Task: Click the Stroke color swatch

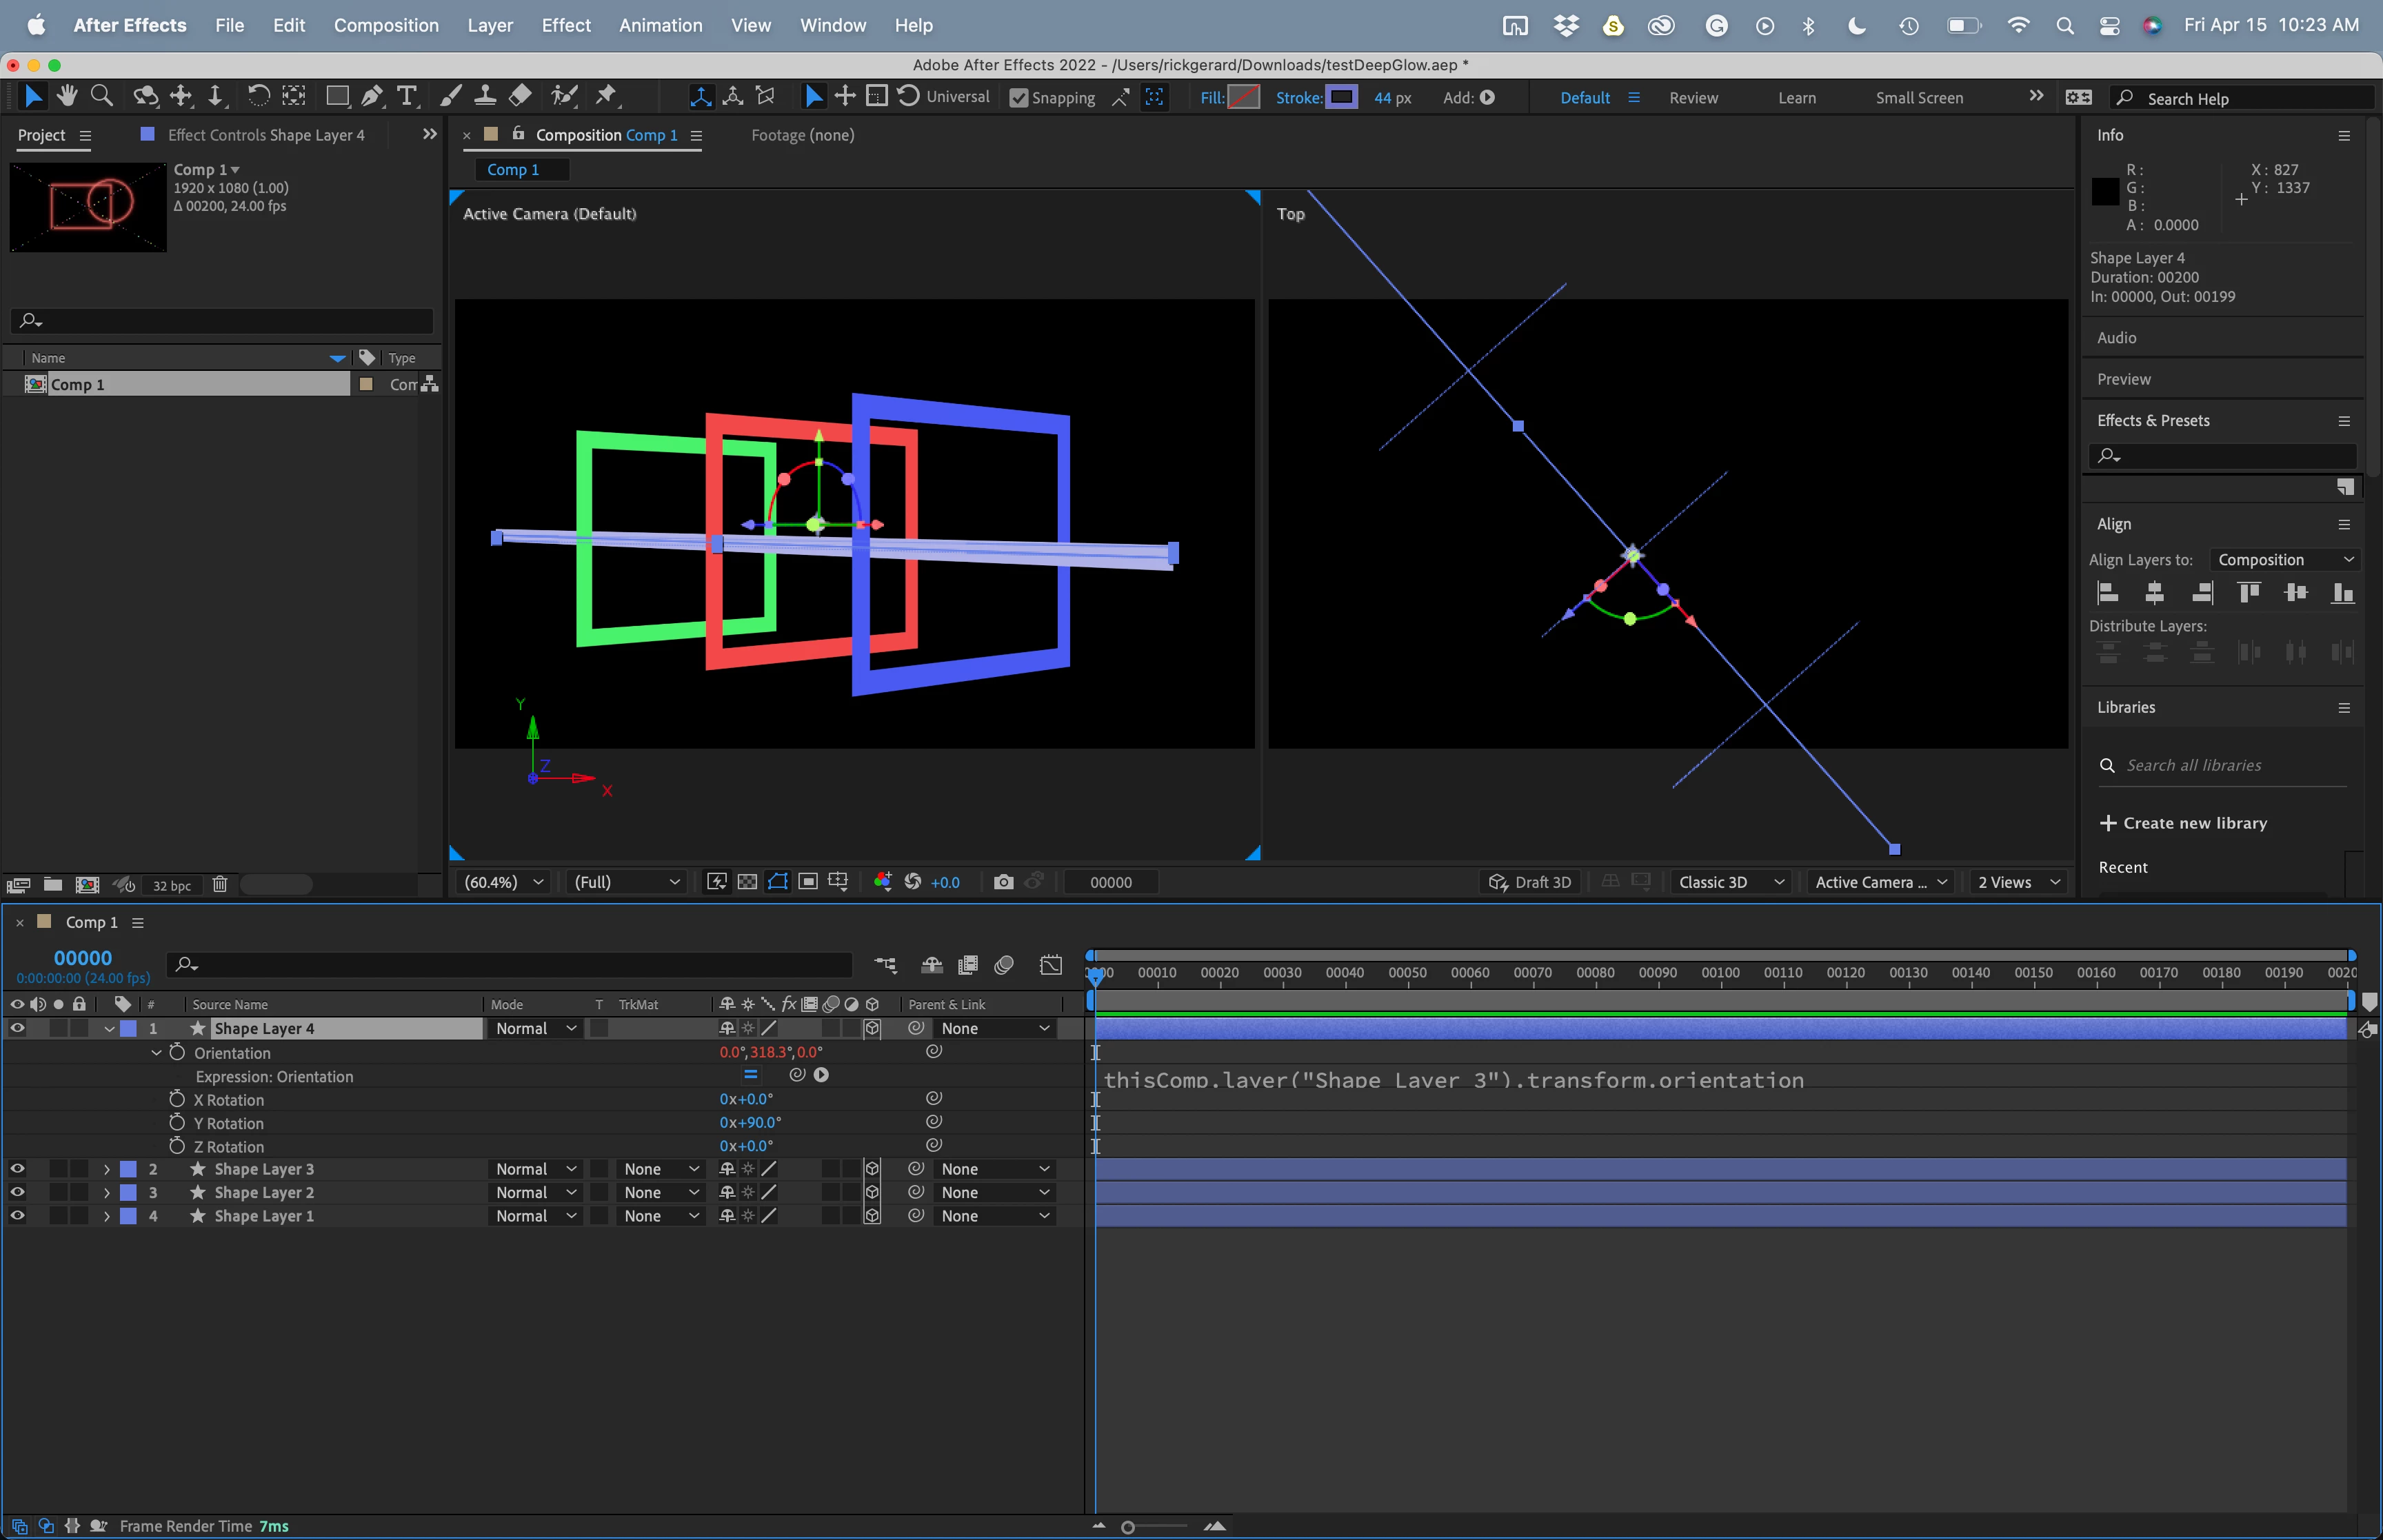Action: (x=1341, y=97)
